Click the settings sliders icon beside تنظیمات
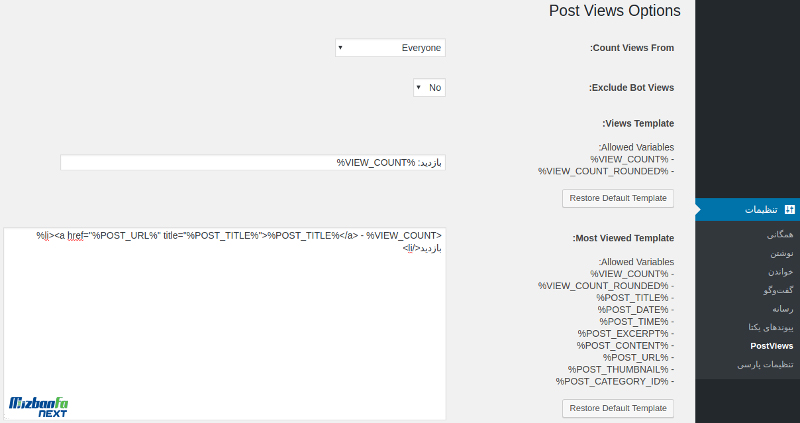The width and height of the screenshot is (800, 423). pyautogui.click(x=789, y=210)
